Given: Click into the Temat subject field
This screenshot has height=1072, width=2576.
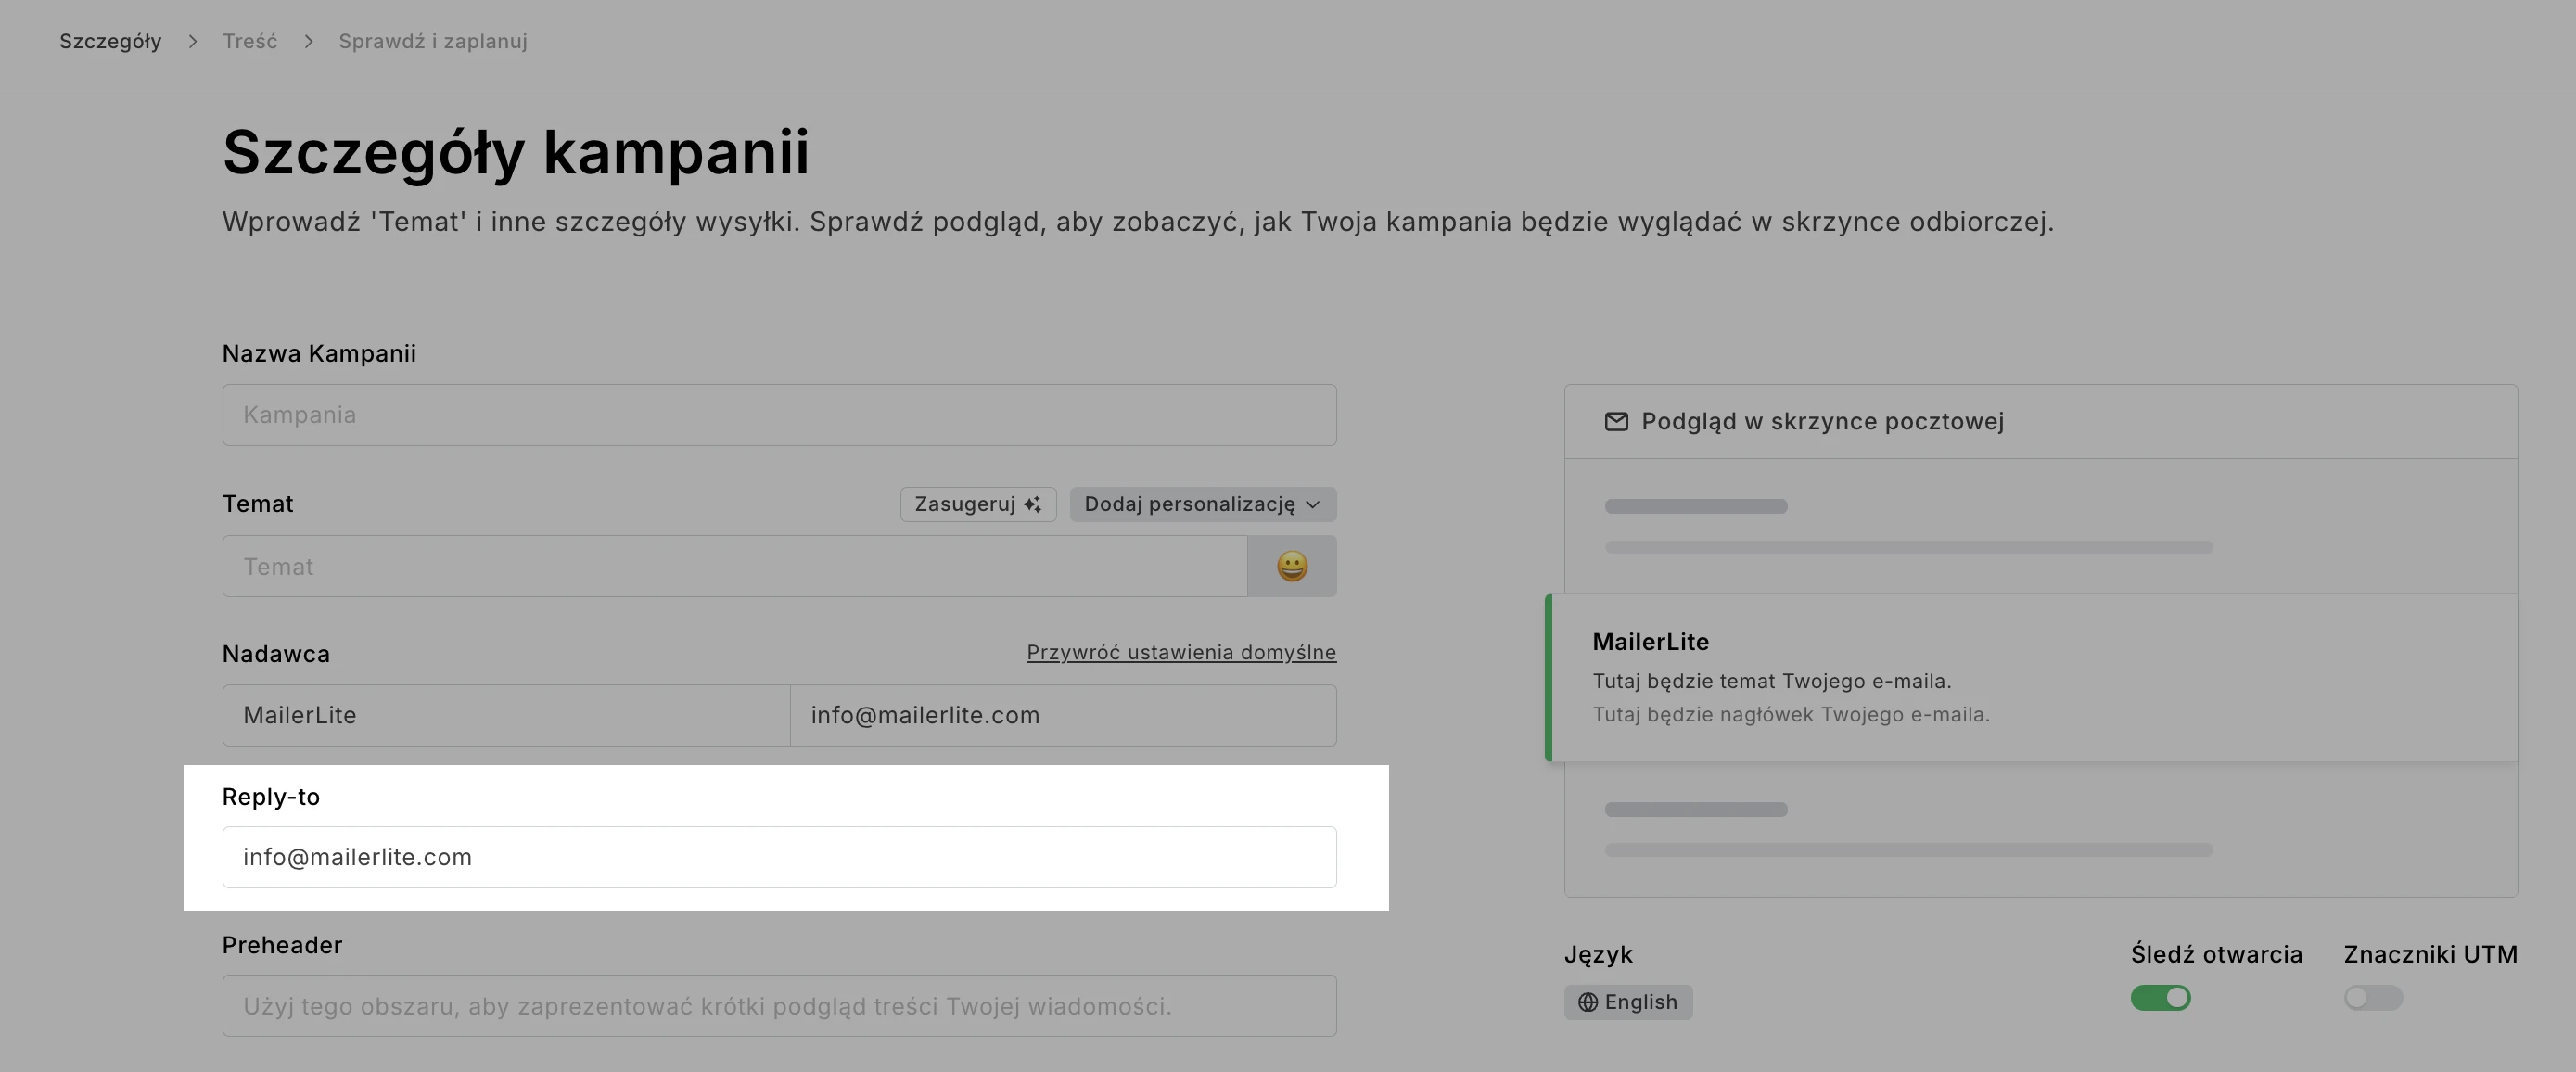Looking at the screenshot, I should pos(734,566).
